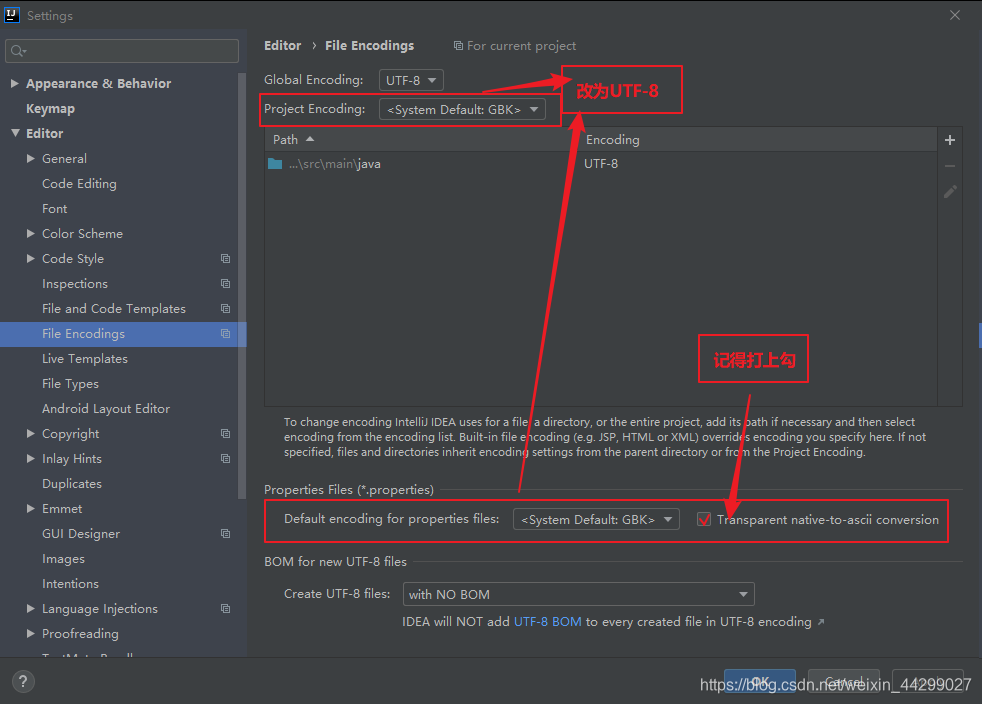Open the Project Encoding dropdown

tap(462, 109)
